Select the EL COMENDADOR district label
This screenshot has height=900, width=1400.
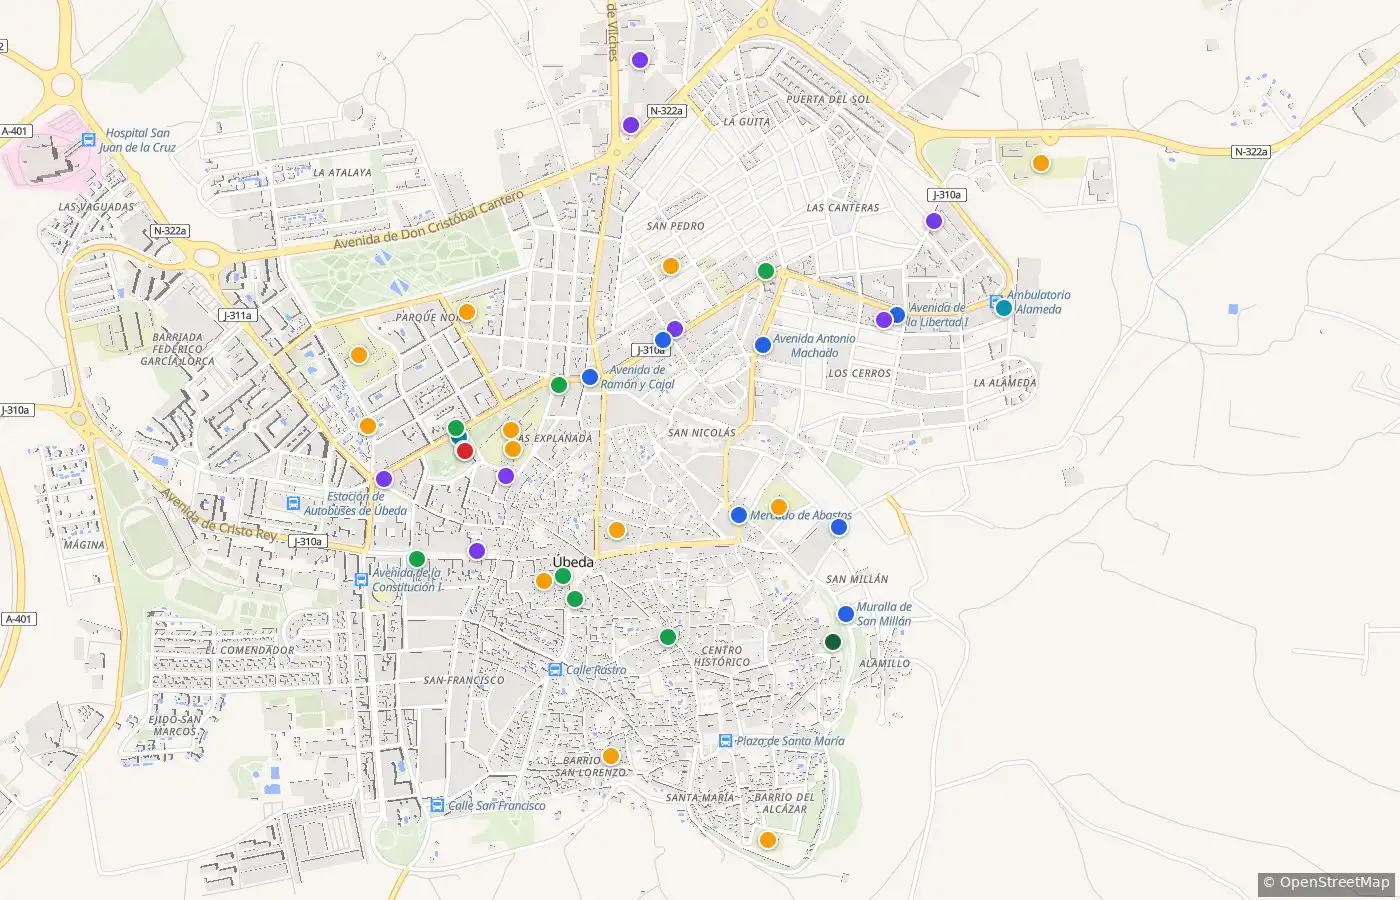click(250, 650)
